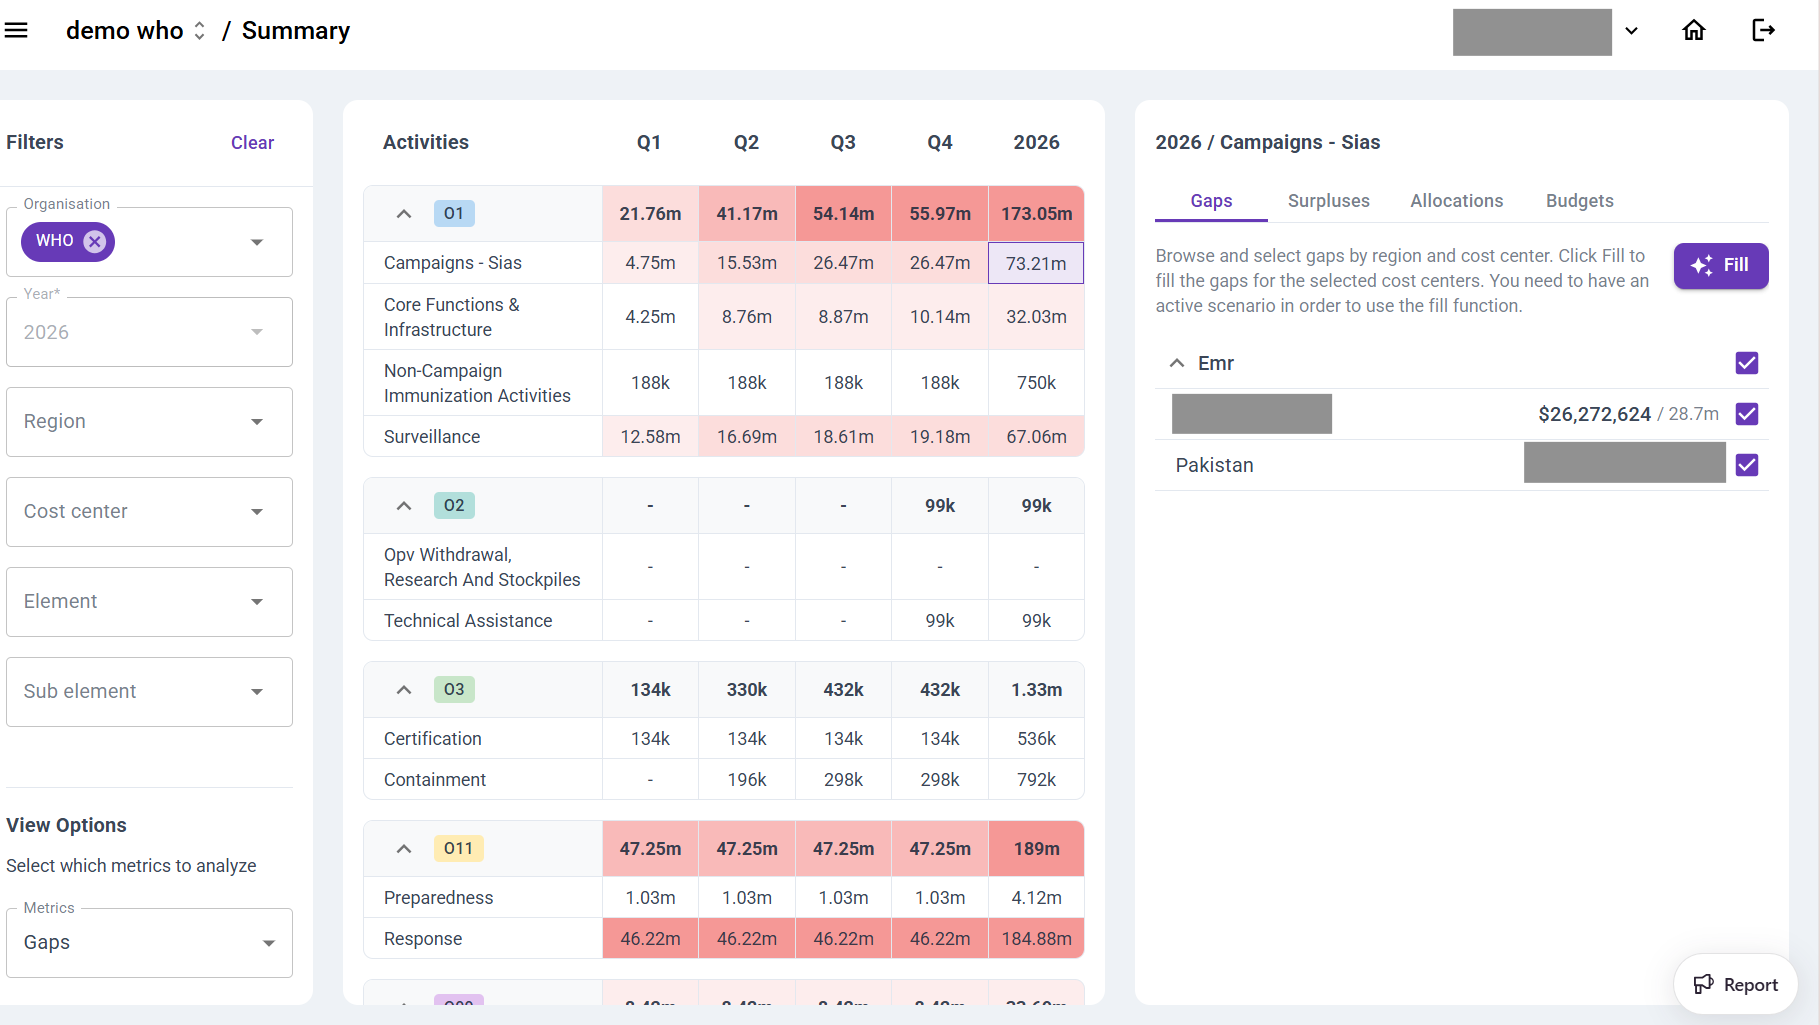Open the hamburger navigation menu
The height and width of the screenshot is (1025, 1820).
pyautogui.click(x=16, y=30)
